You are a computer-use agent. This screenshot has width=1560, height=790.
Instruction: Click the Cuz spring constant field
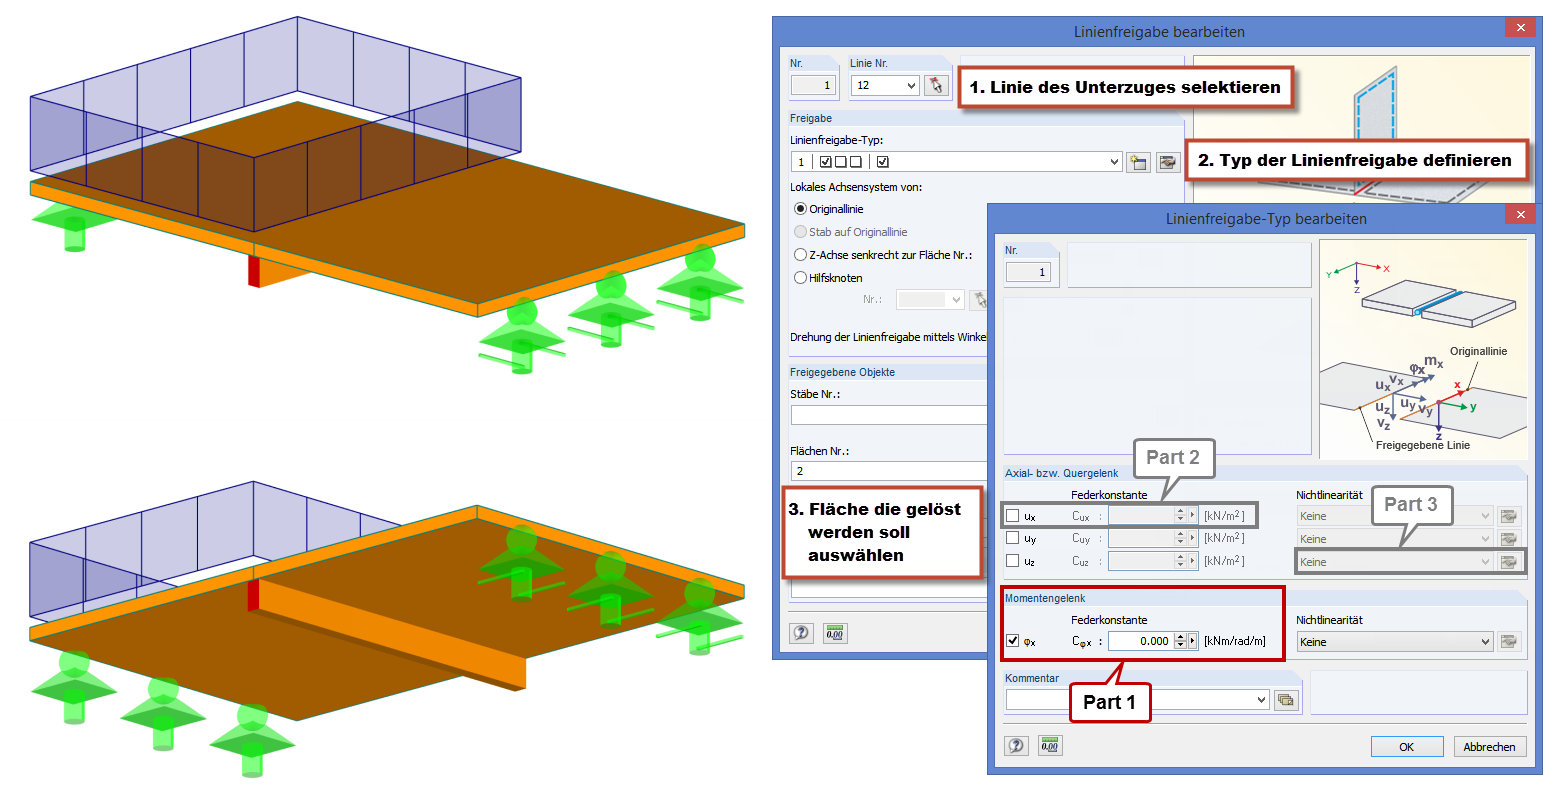[1141, 562]
